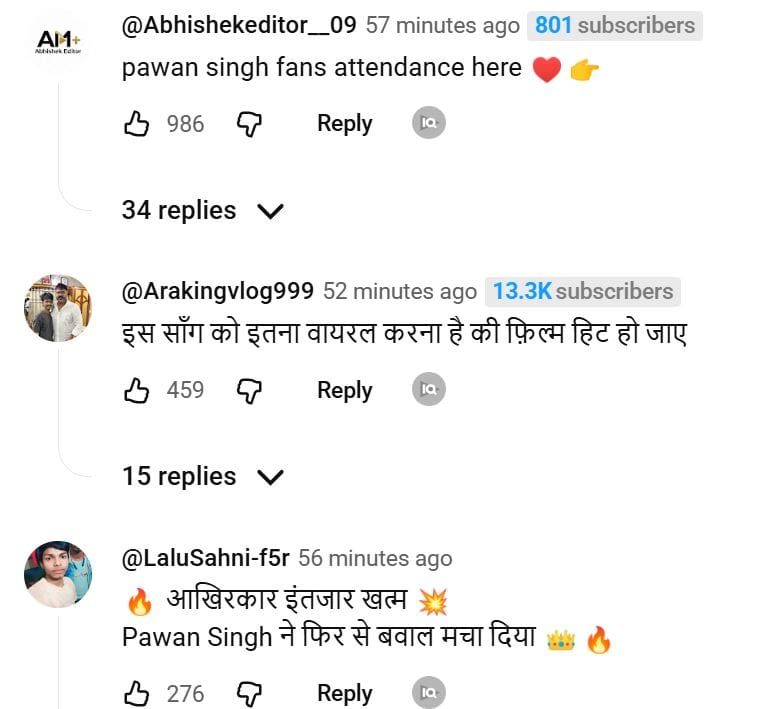Screen dimensions: 770x709
Task: Open the @Arakingvlog999 channel link
Action: pyautogui.click(x=217, y=291)
